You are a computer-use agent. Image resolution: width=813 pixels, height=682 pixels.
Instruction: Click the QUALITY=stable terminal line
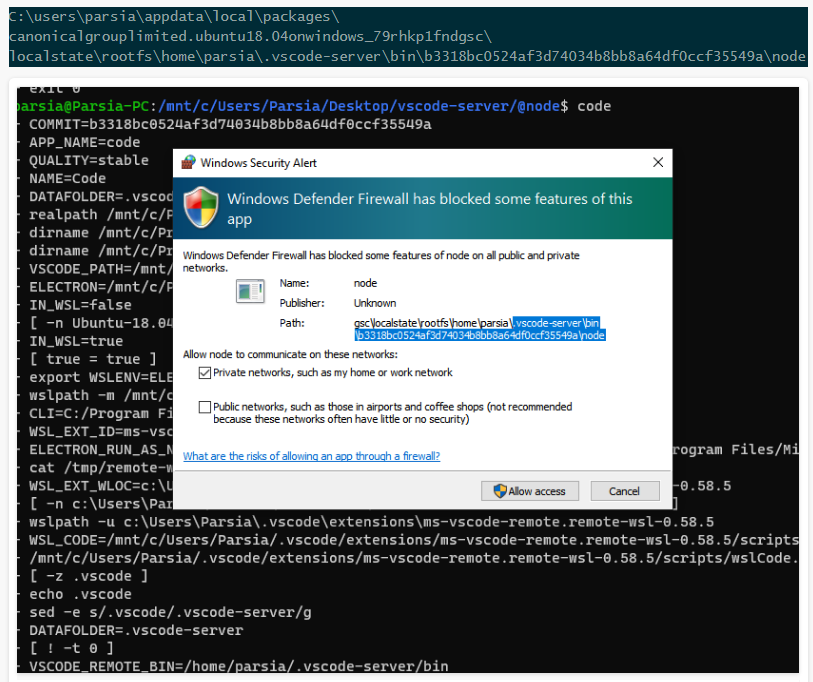pyautogui.click(x=89, y=160)
